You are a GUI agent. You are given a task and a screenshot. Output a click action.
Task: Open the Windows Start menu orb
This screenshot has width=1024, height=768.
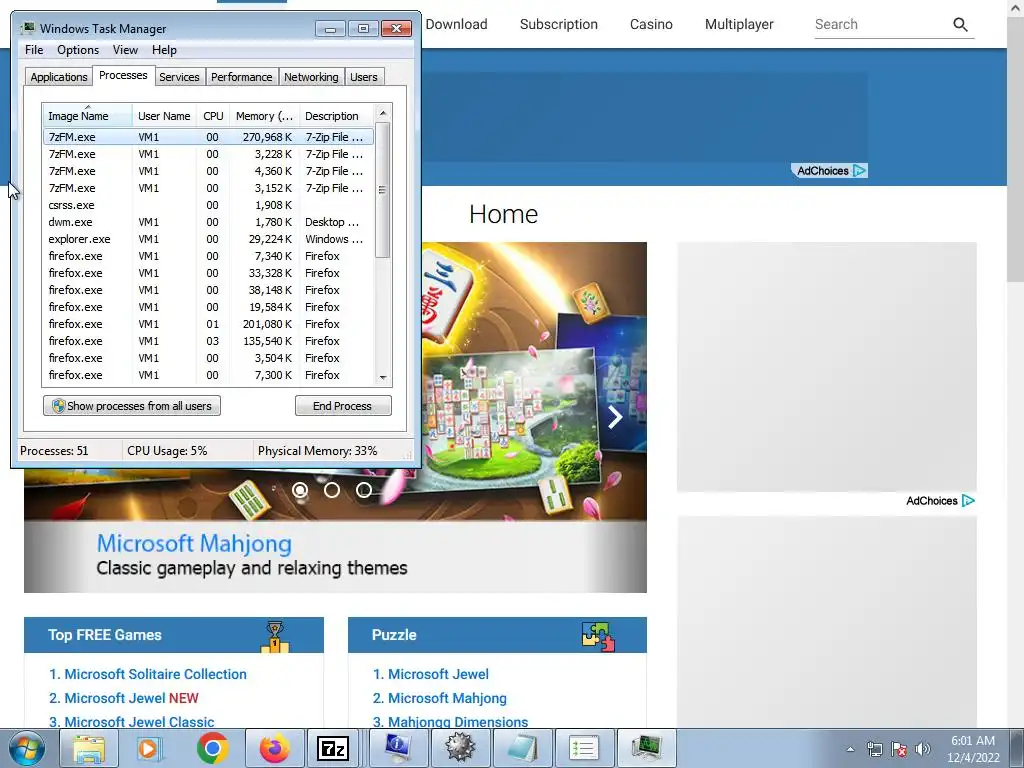[x=26, y=748]
